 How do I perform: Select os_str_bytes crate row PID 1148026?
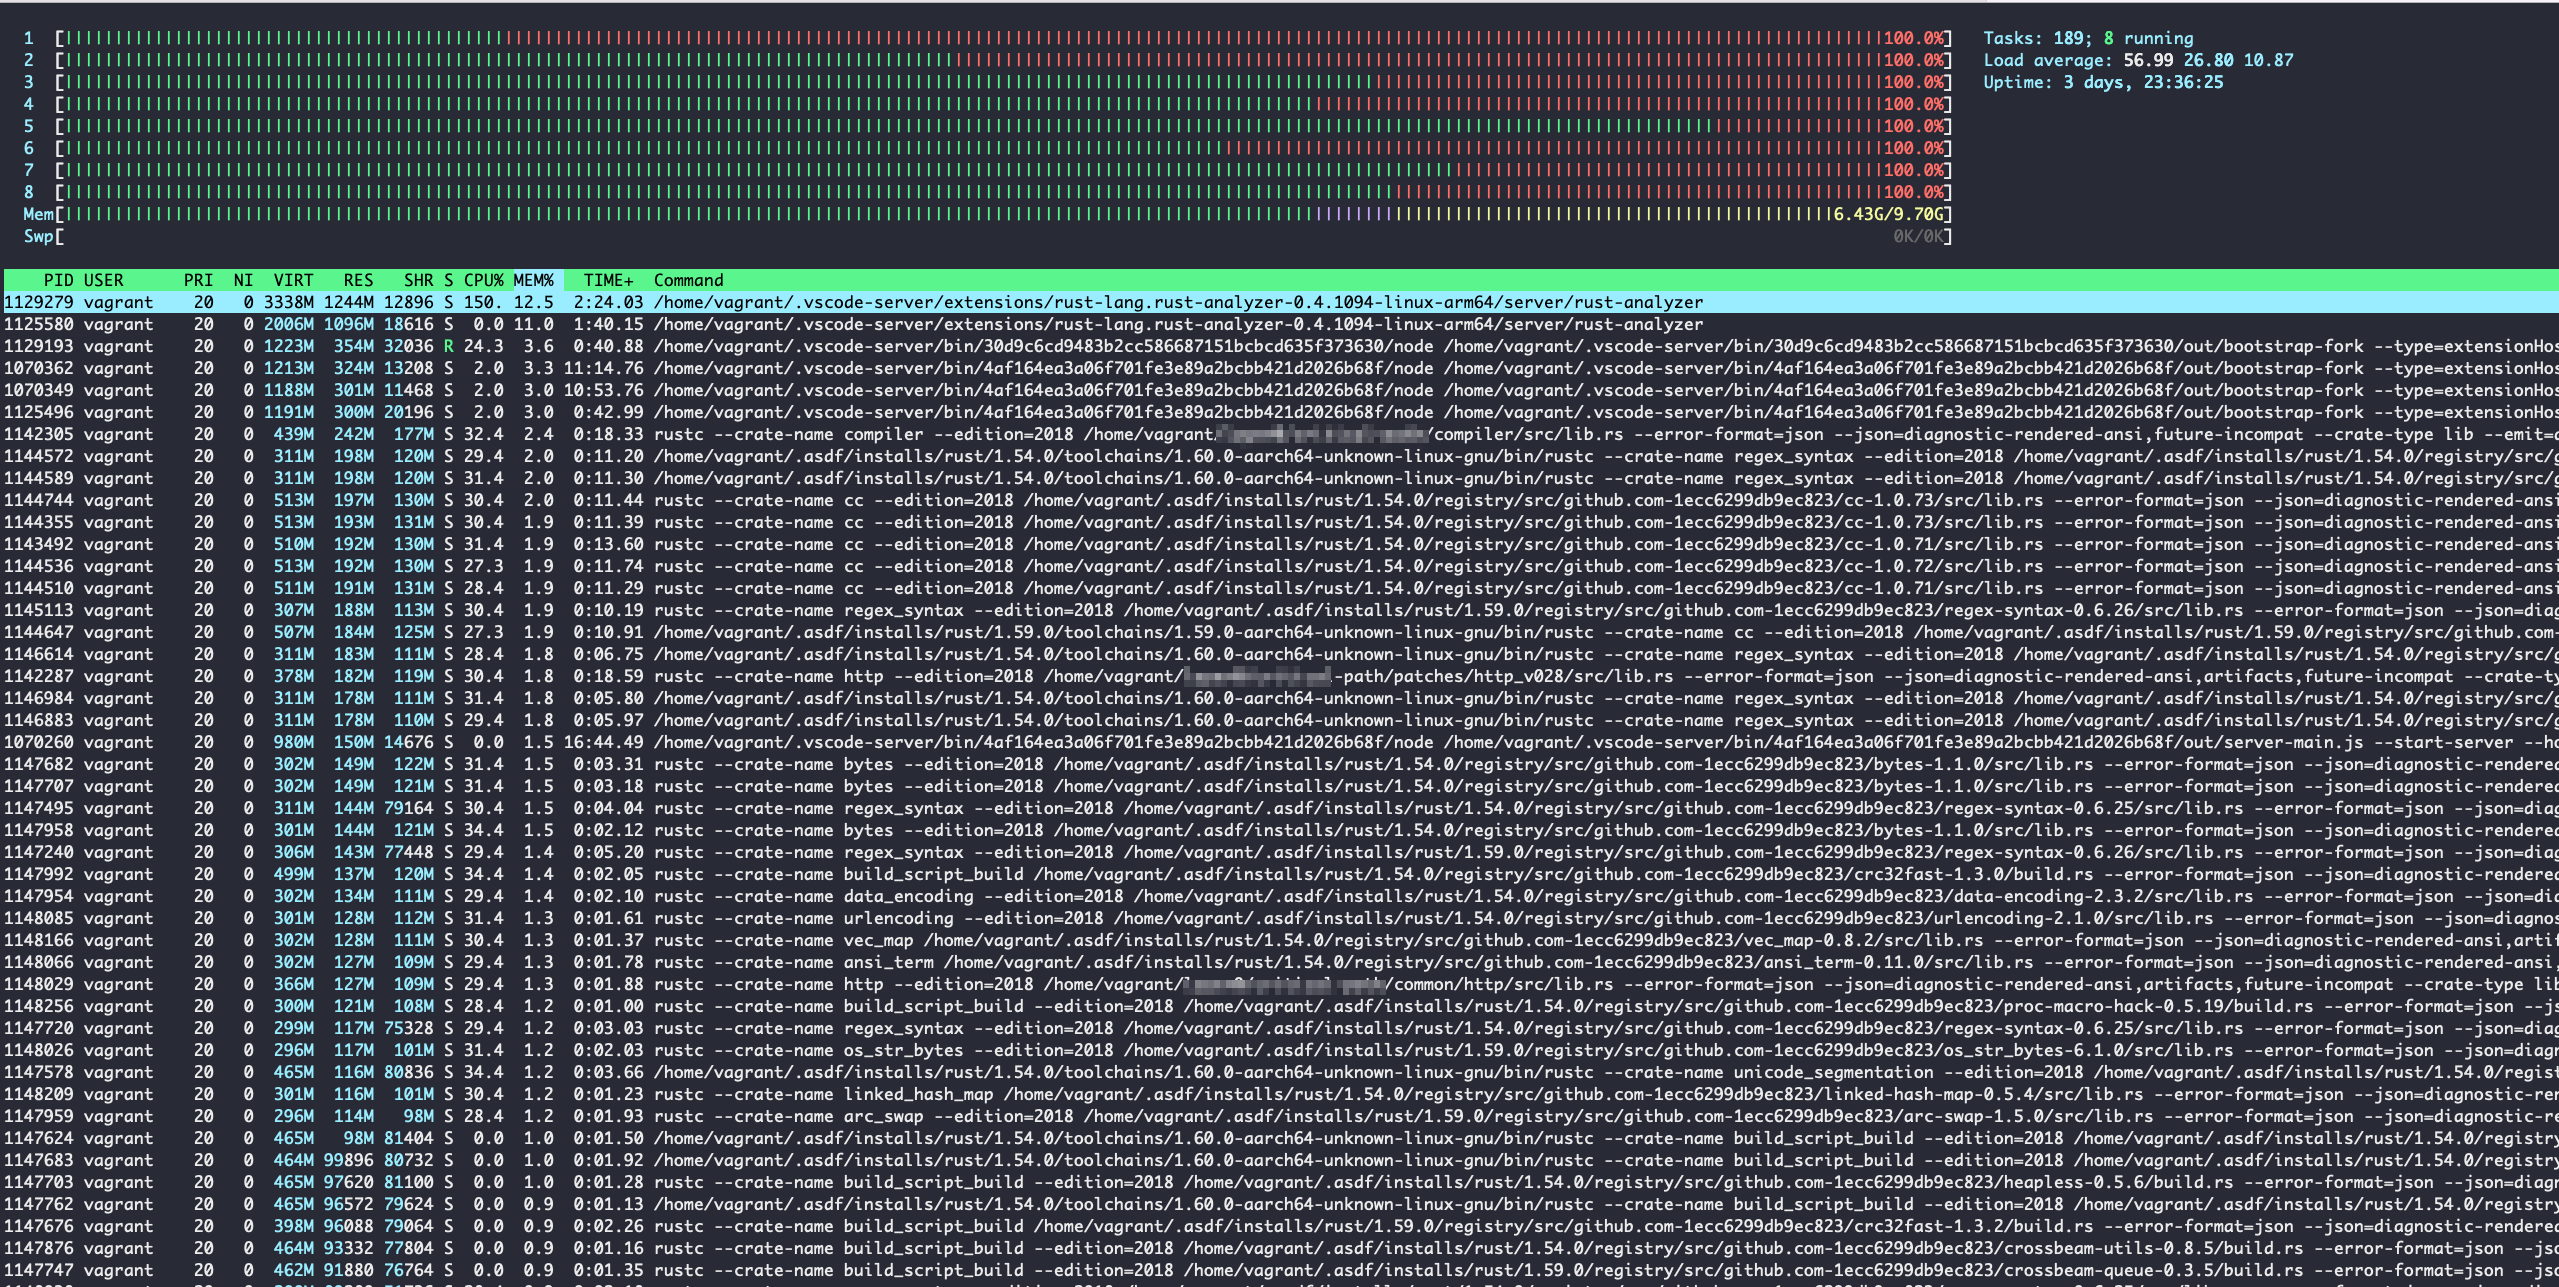tap(1279, 1050)
